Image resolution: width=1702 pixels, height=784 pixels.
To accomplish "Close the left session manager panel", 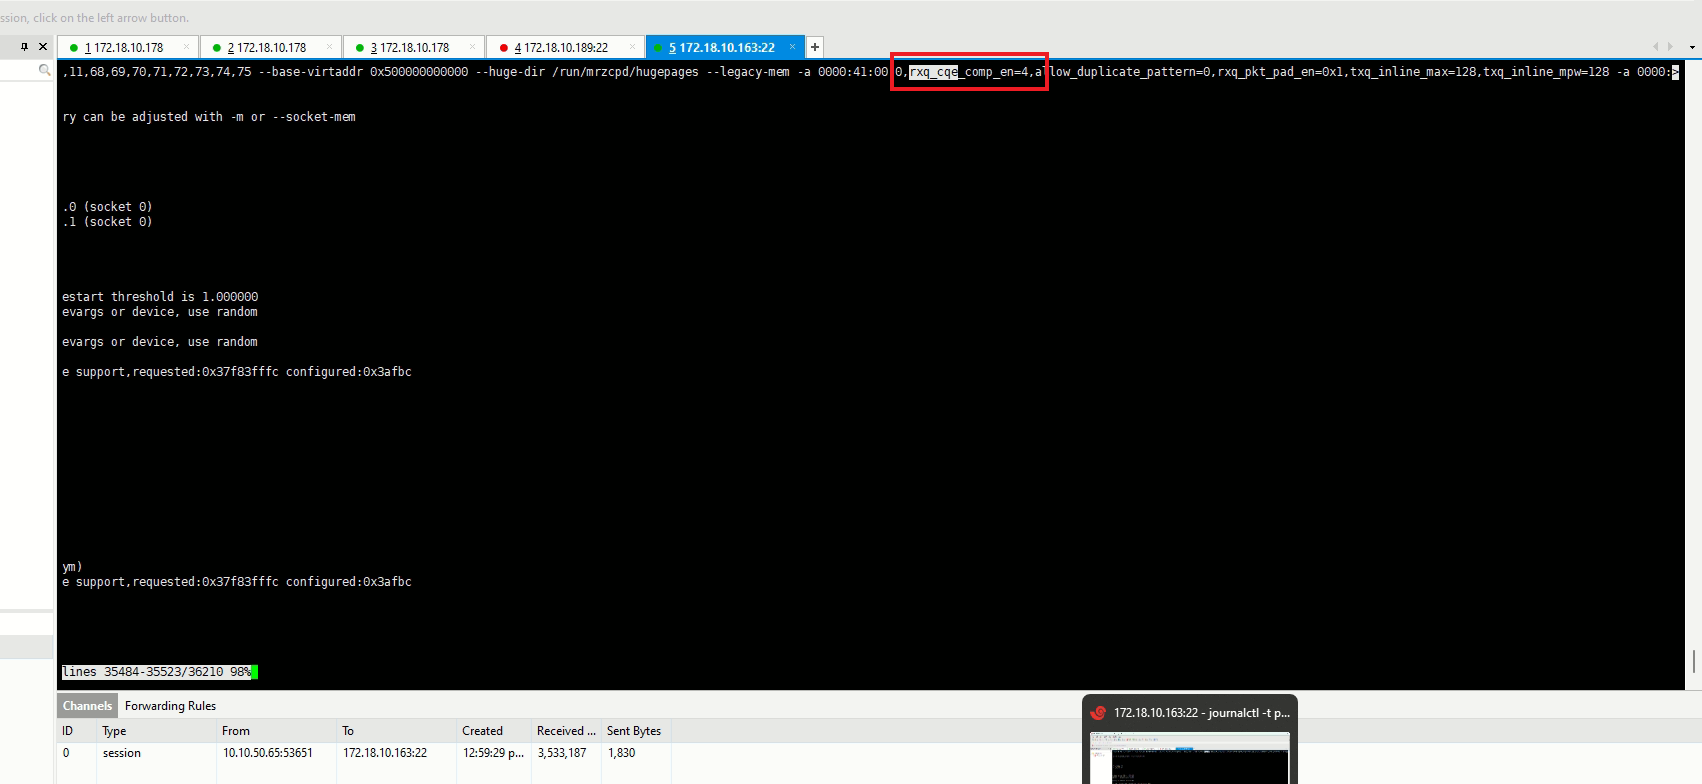I will (43, 46).
